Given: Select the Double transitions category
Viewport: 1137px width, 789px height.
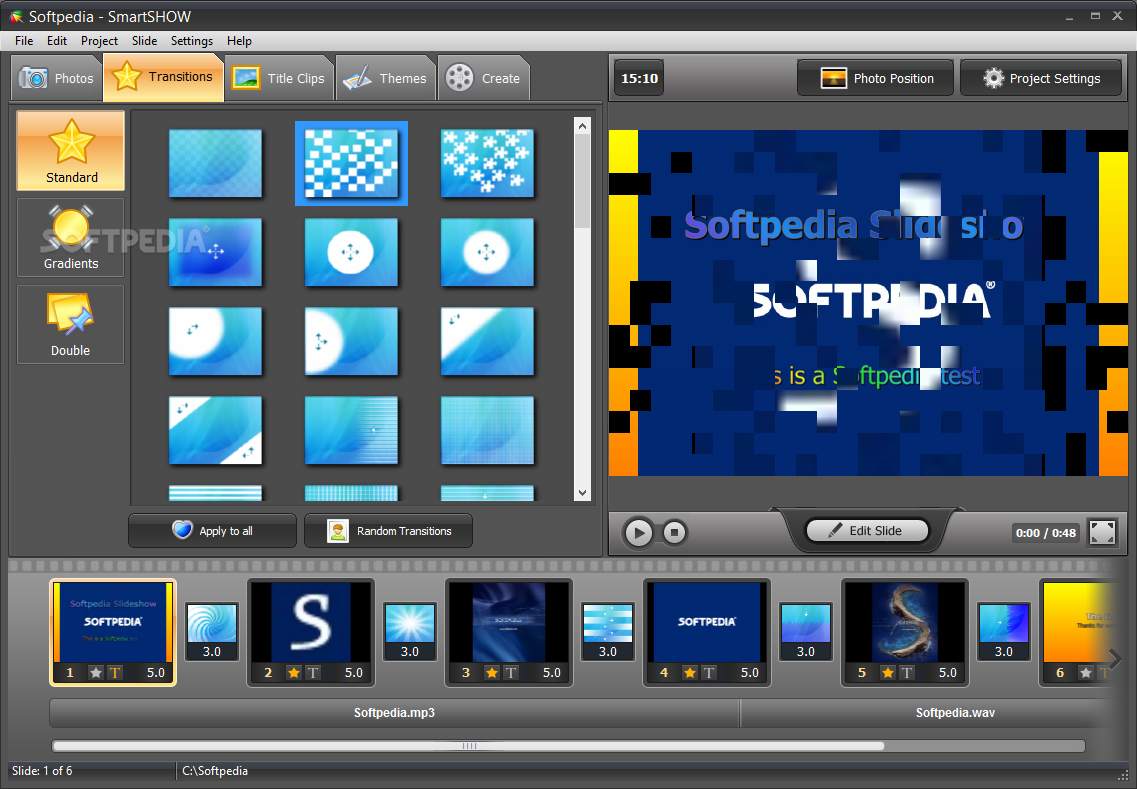Looking at the screenshot, I should 70,324.
